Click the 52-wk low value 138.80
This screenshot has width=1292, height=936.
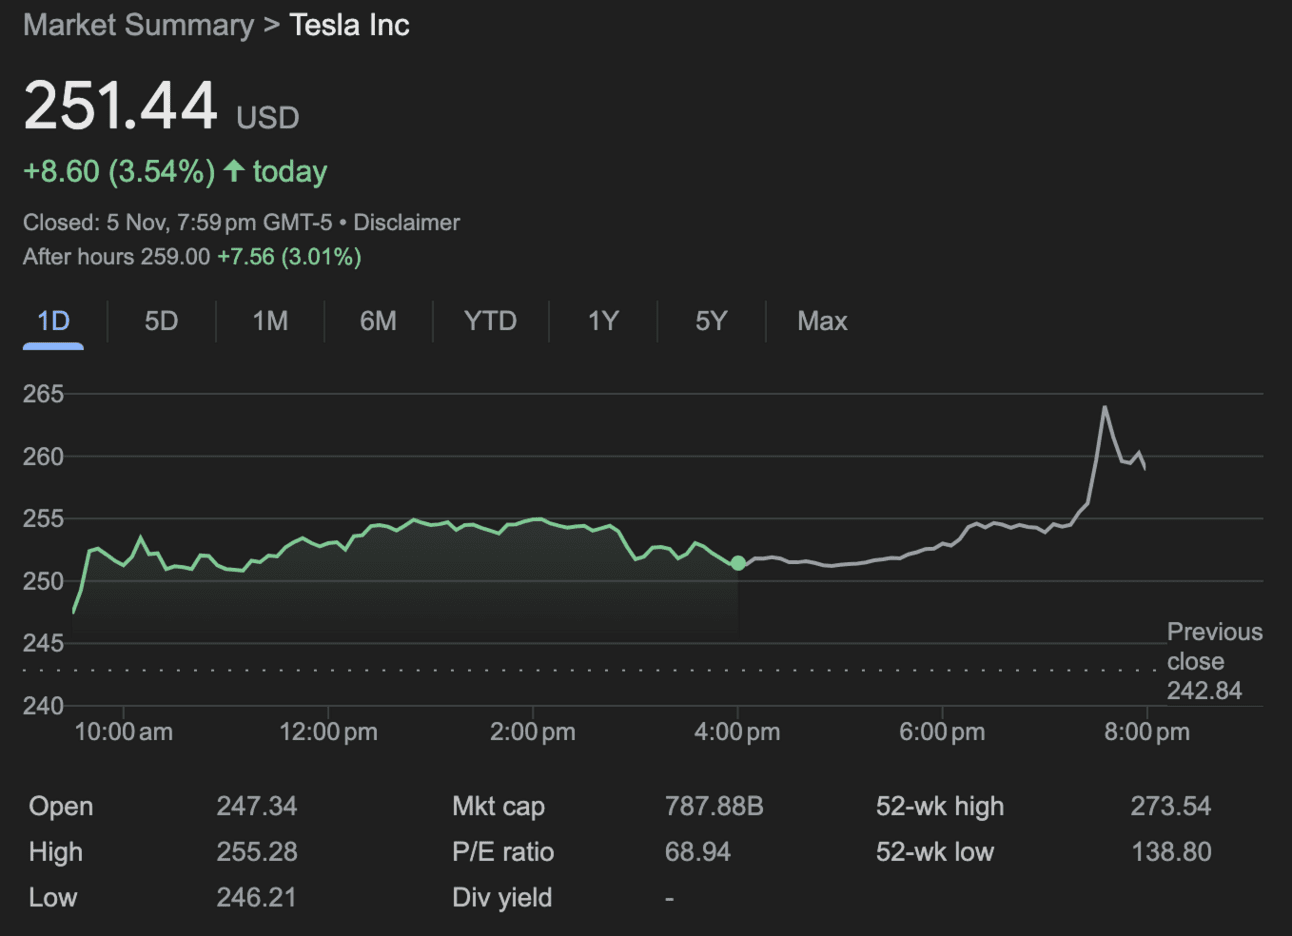(1171, 852)
